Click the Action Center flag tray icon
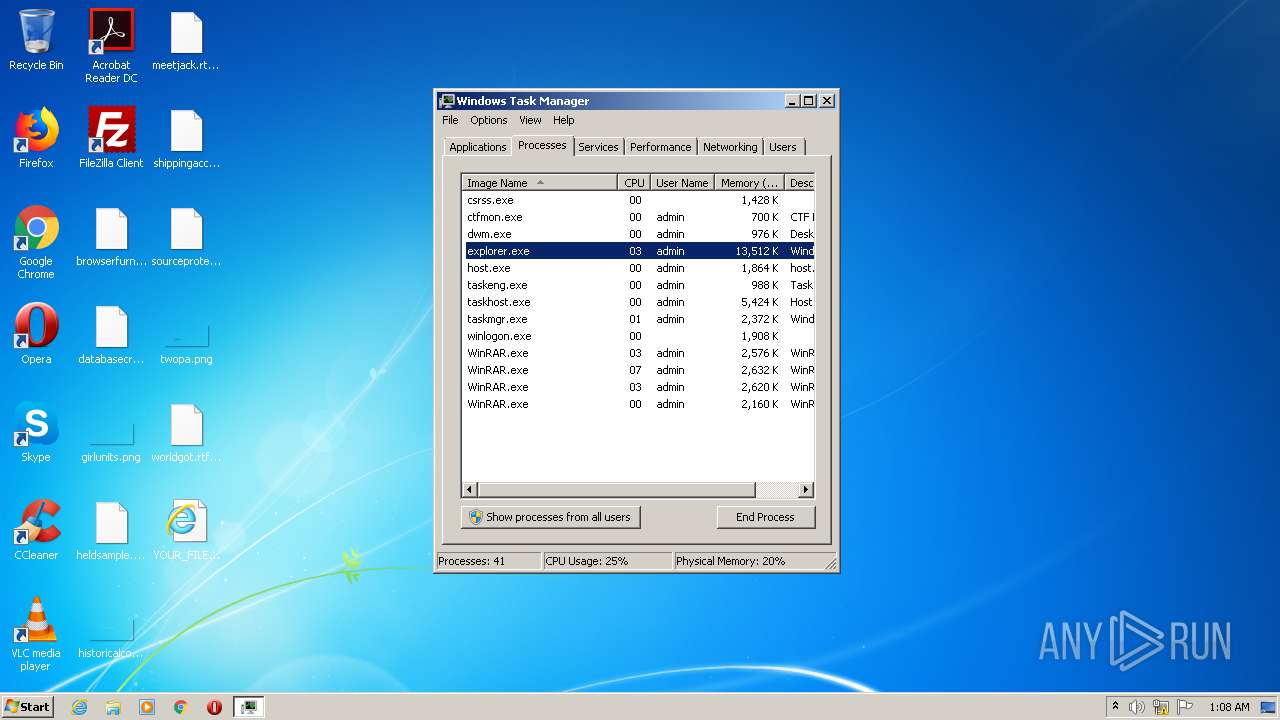This screenshot has height=720, width=1280. (1185, 707)
